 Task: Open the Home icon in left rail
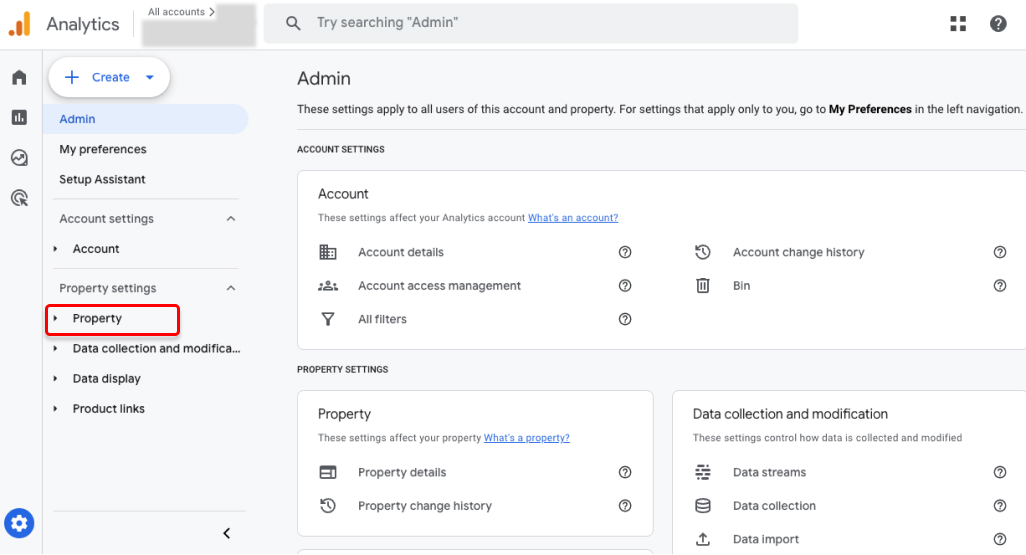pos(19,78)
